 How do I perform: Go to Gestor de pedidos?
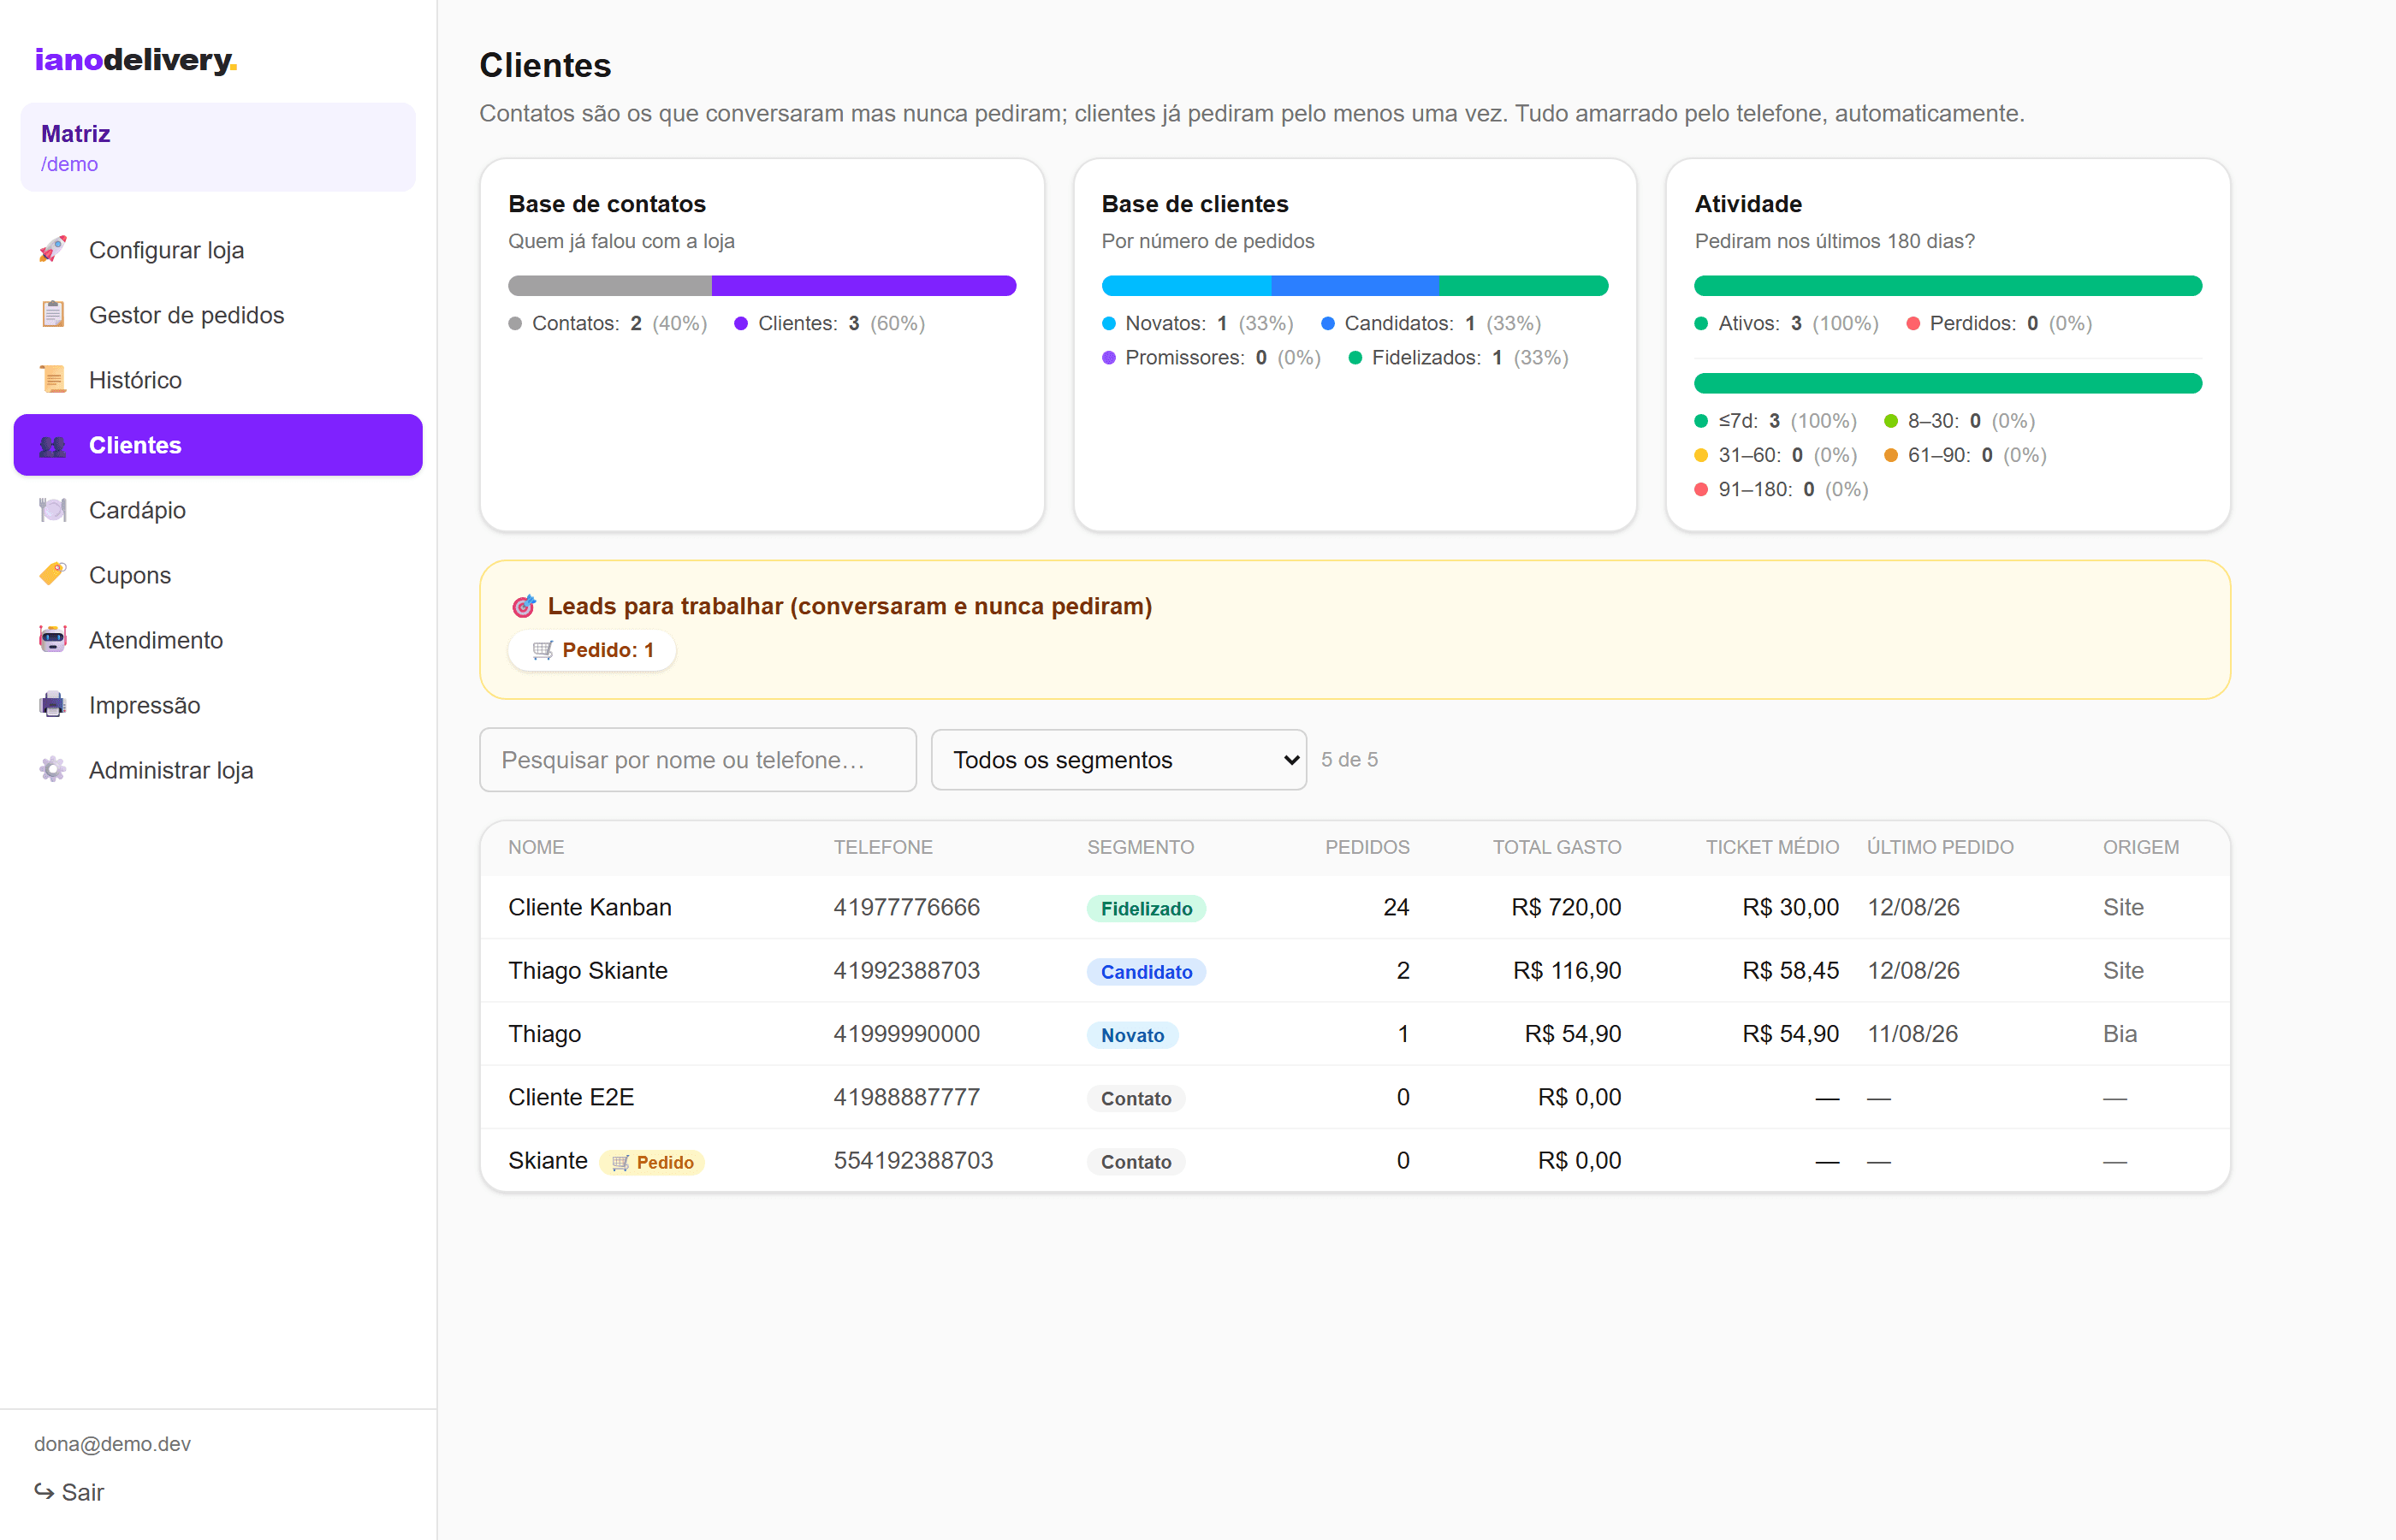[218, 315]
